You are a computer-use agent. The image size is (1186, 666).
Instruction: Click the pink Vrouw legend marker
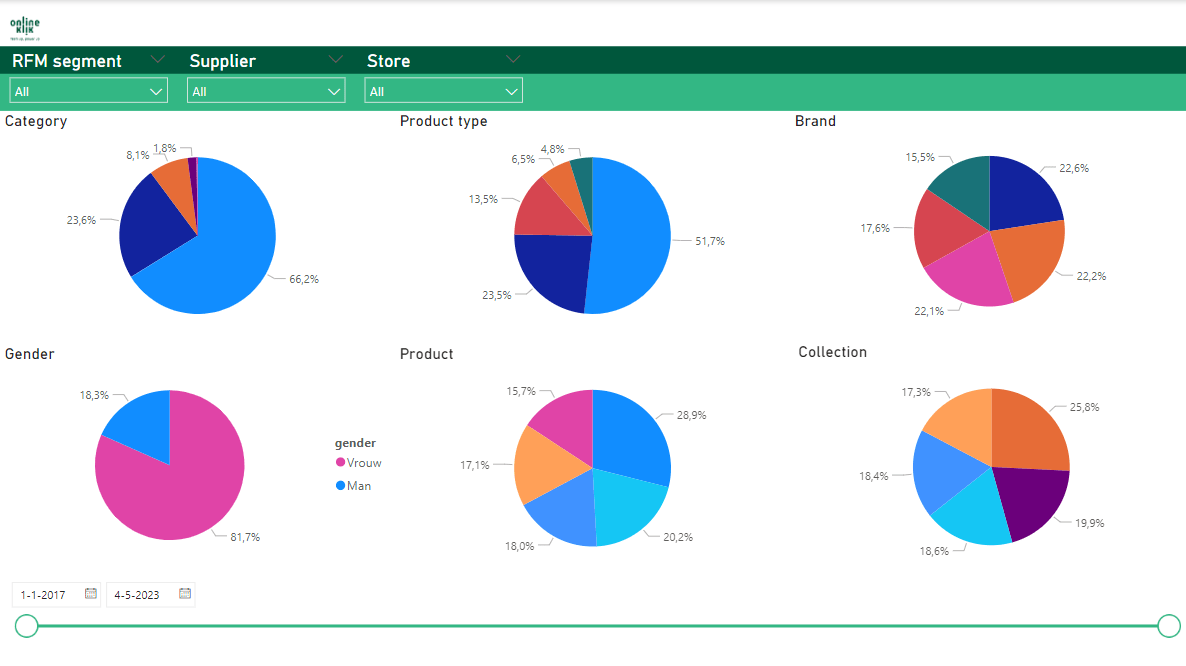pyautogui.click(x=340, y=462)
